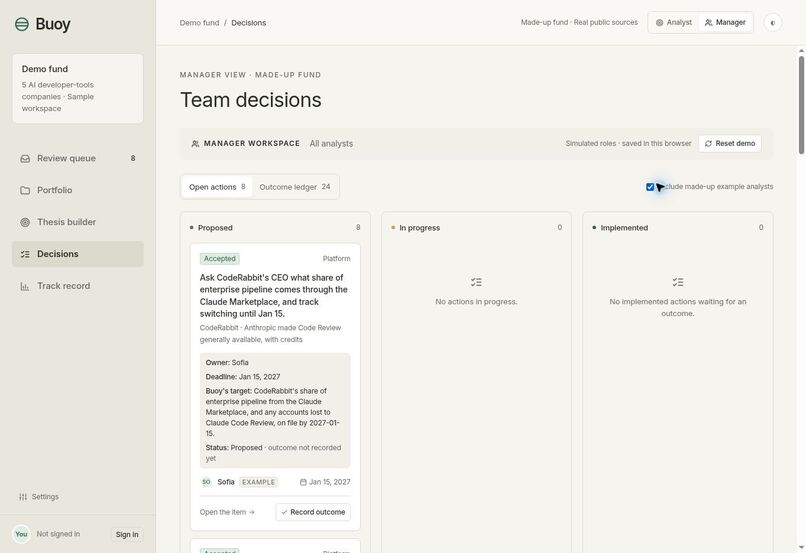Click the scrollbar up arrow
The width and height of the screenshot is (806, 553).
(x=801, y=51)
